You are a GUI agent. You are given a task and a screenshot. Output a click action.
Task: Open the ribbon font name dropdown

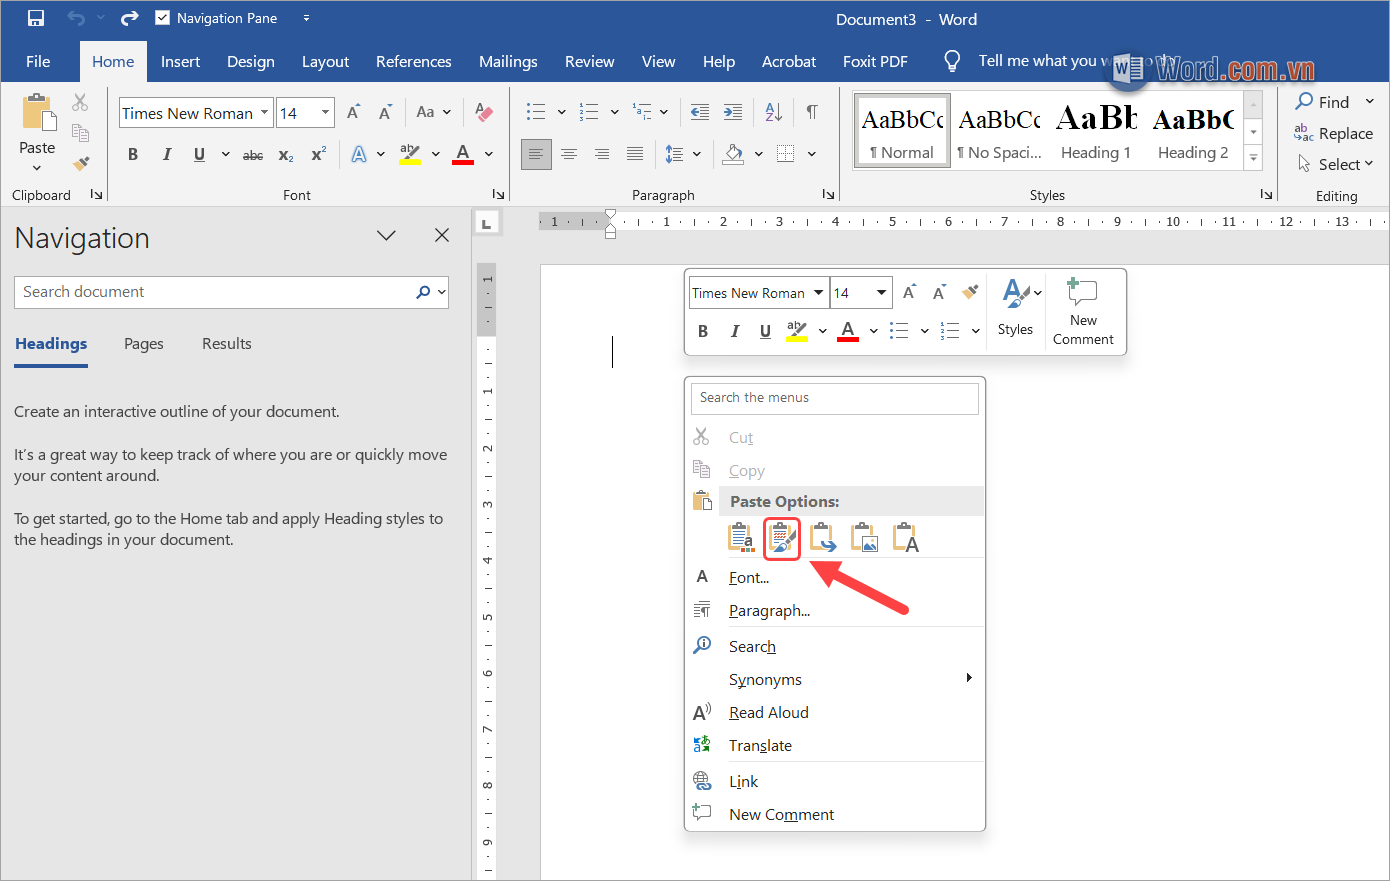click(264, 113)
